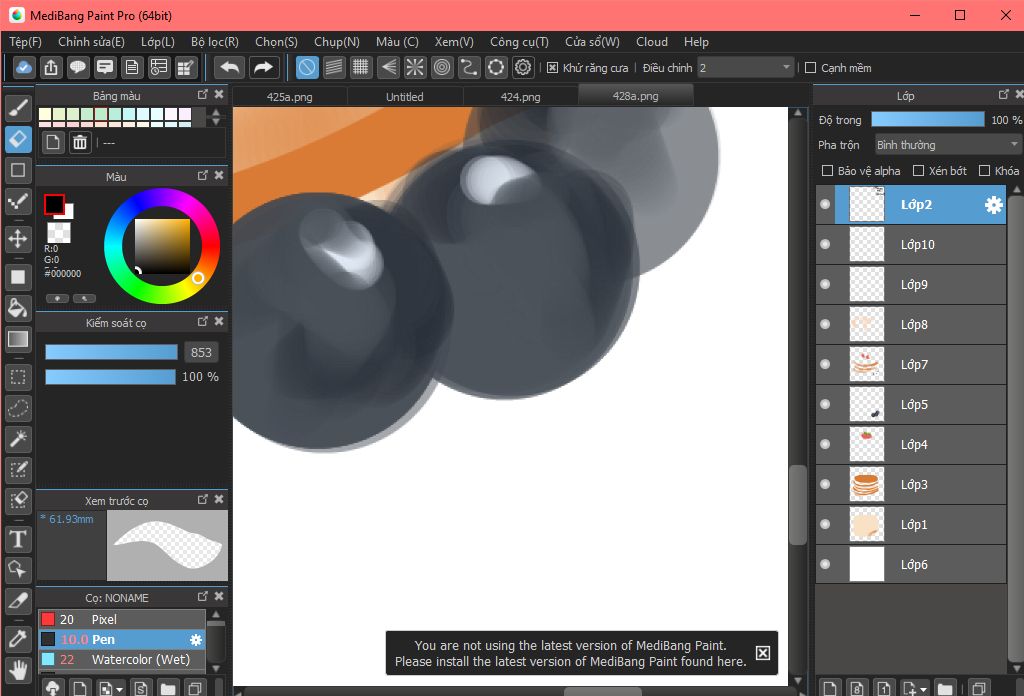The width and height of the screenshot is (1024, 696).
Task: Hide the Lớp10 layer
Action: point(825,244)
